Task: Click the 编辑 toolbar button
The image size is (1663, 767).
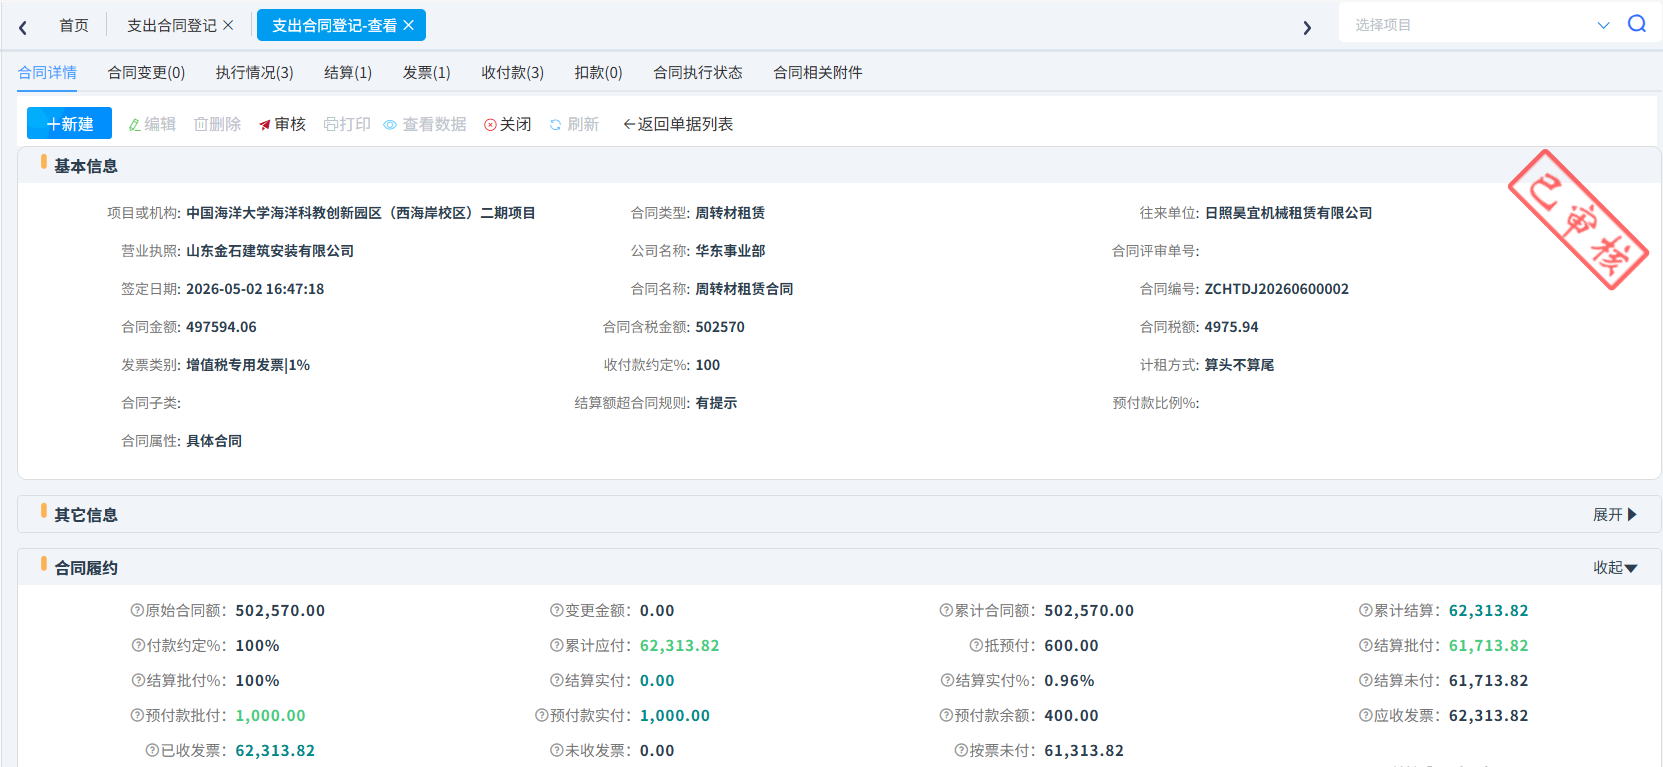Action: [152, 124]
